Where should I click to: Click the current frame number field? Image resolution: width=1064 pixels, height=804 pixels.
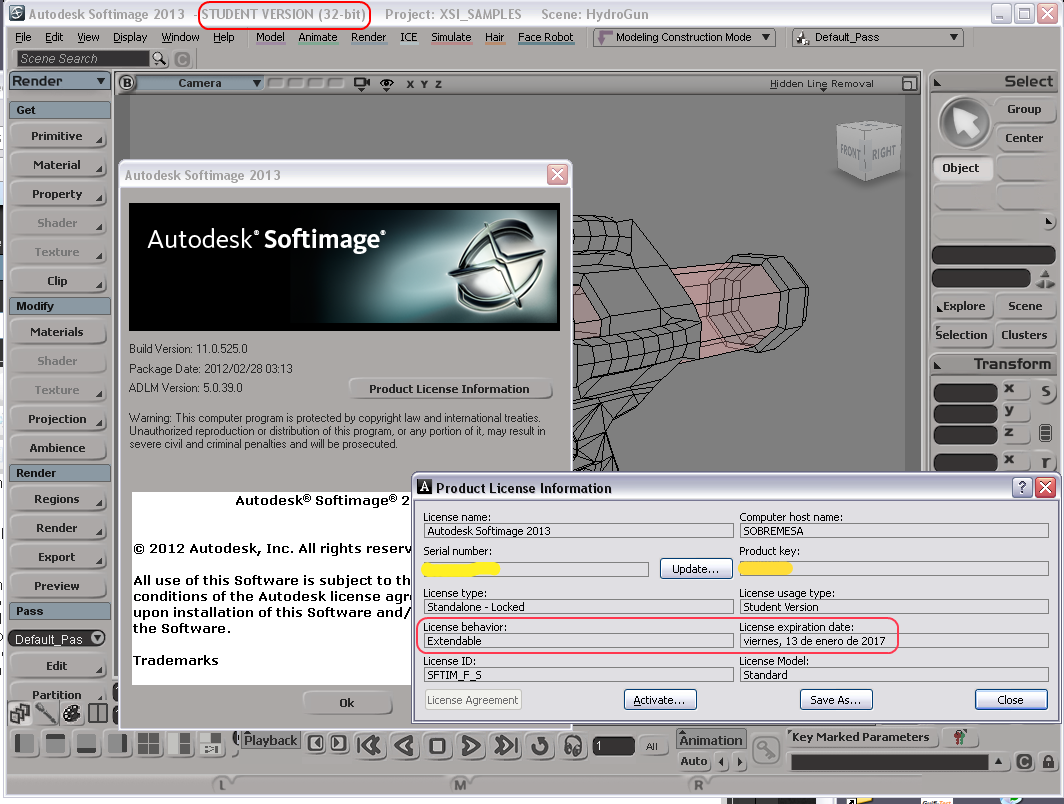click(613, 746)
